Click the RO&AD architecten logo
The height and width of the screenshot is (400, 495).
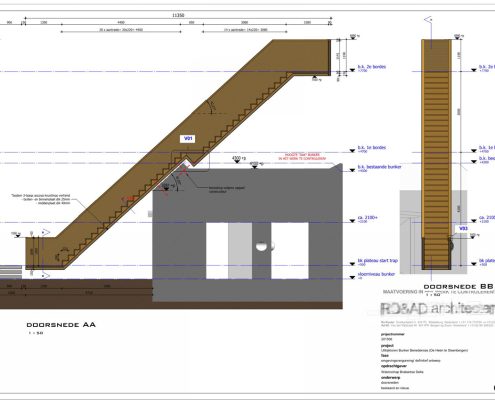pos(437,309)
